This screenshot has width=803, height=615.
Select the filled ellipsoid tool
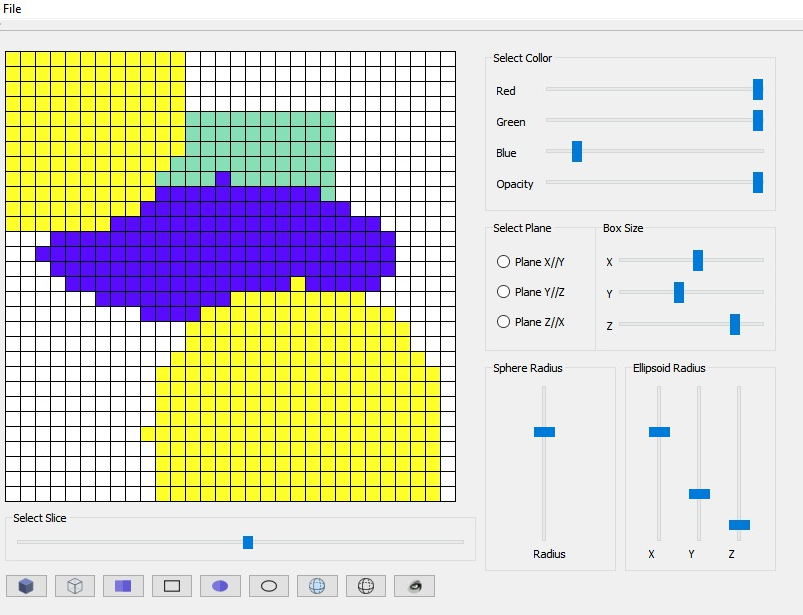coord(219,586)
